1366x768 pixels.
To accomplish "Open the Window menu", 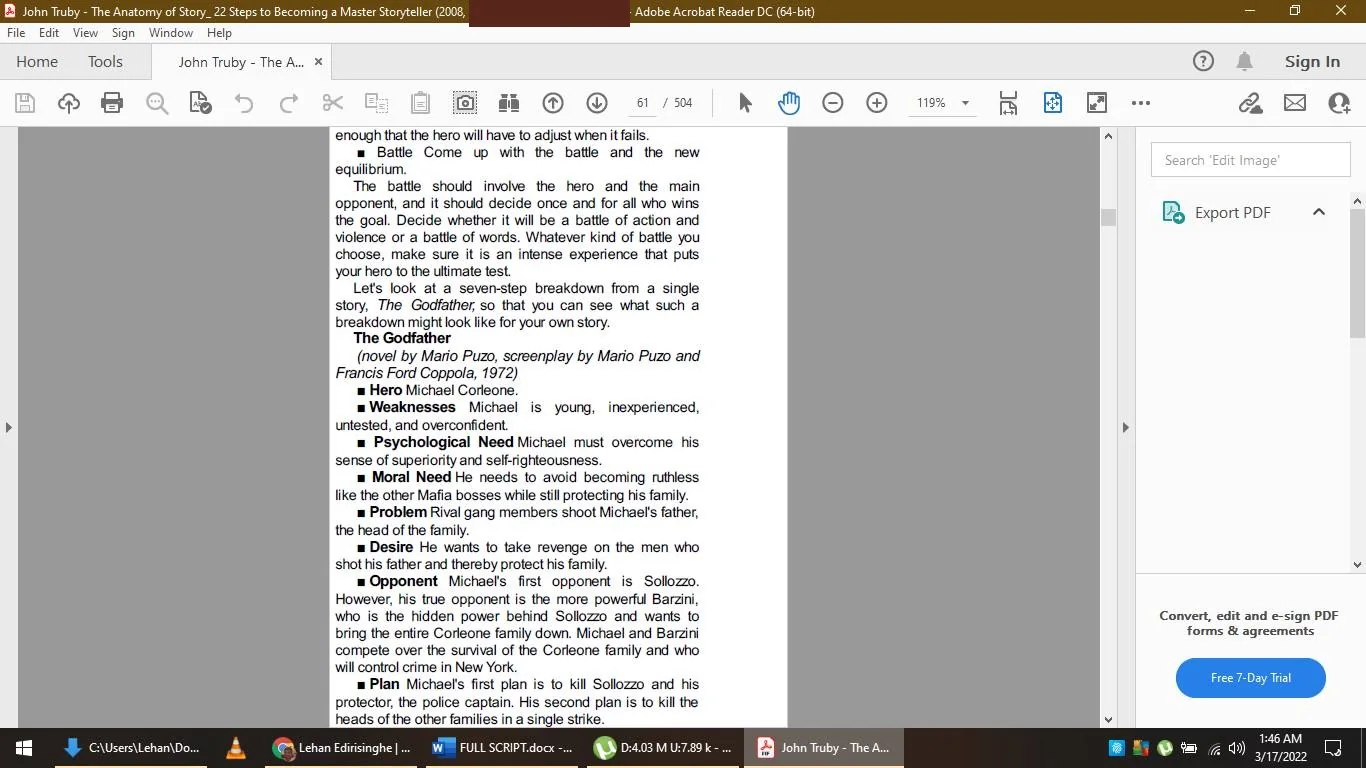I will [171, 33].
